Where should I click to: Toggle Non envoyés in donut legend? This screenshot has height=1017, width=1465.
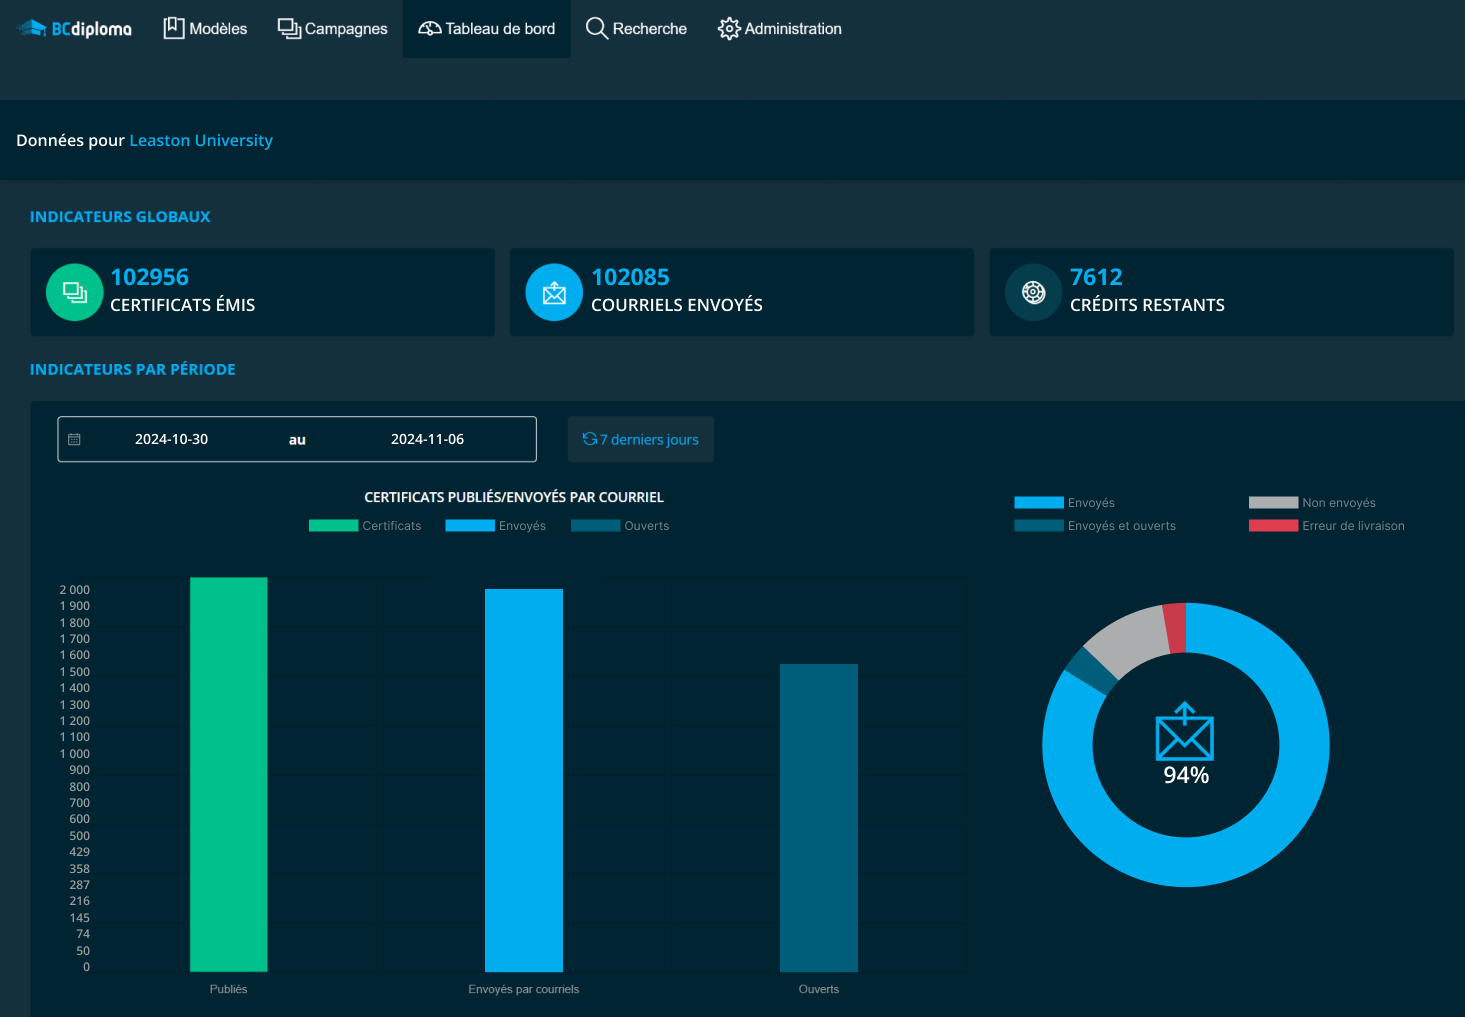[x=1312, y=503]
